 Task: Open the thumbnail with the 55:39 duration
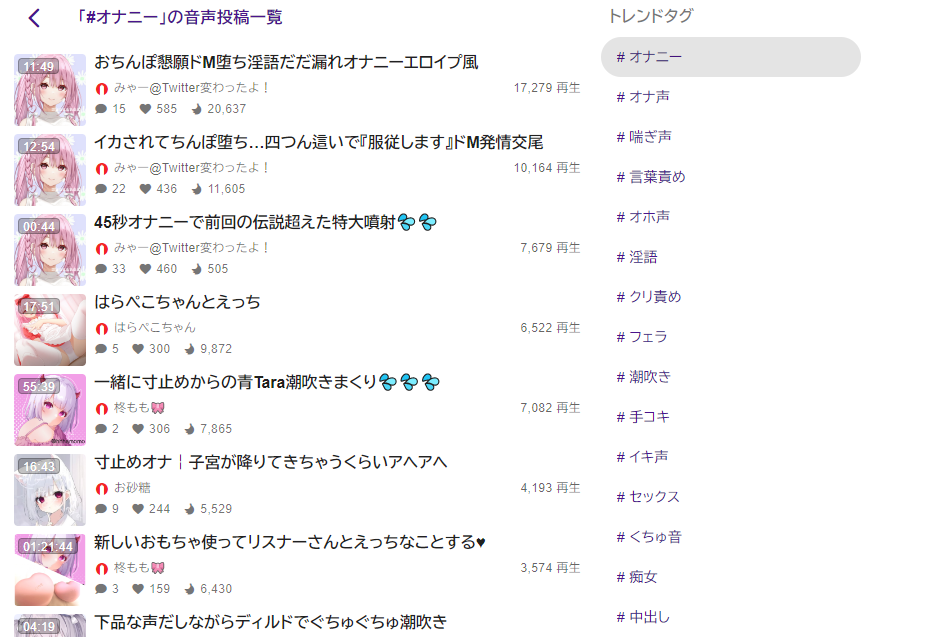[50, 410]
